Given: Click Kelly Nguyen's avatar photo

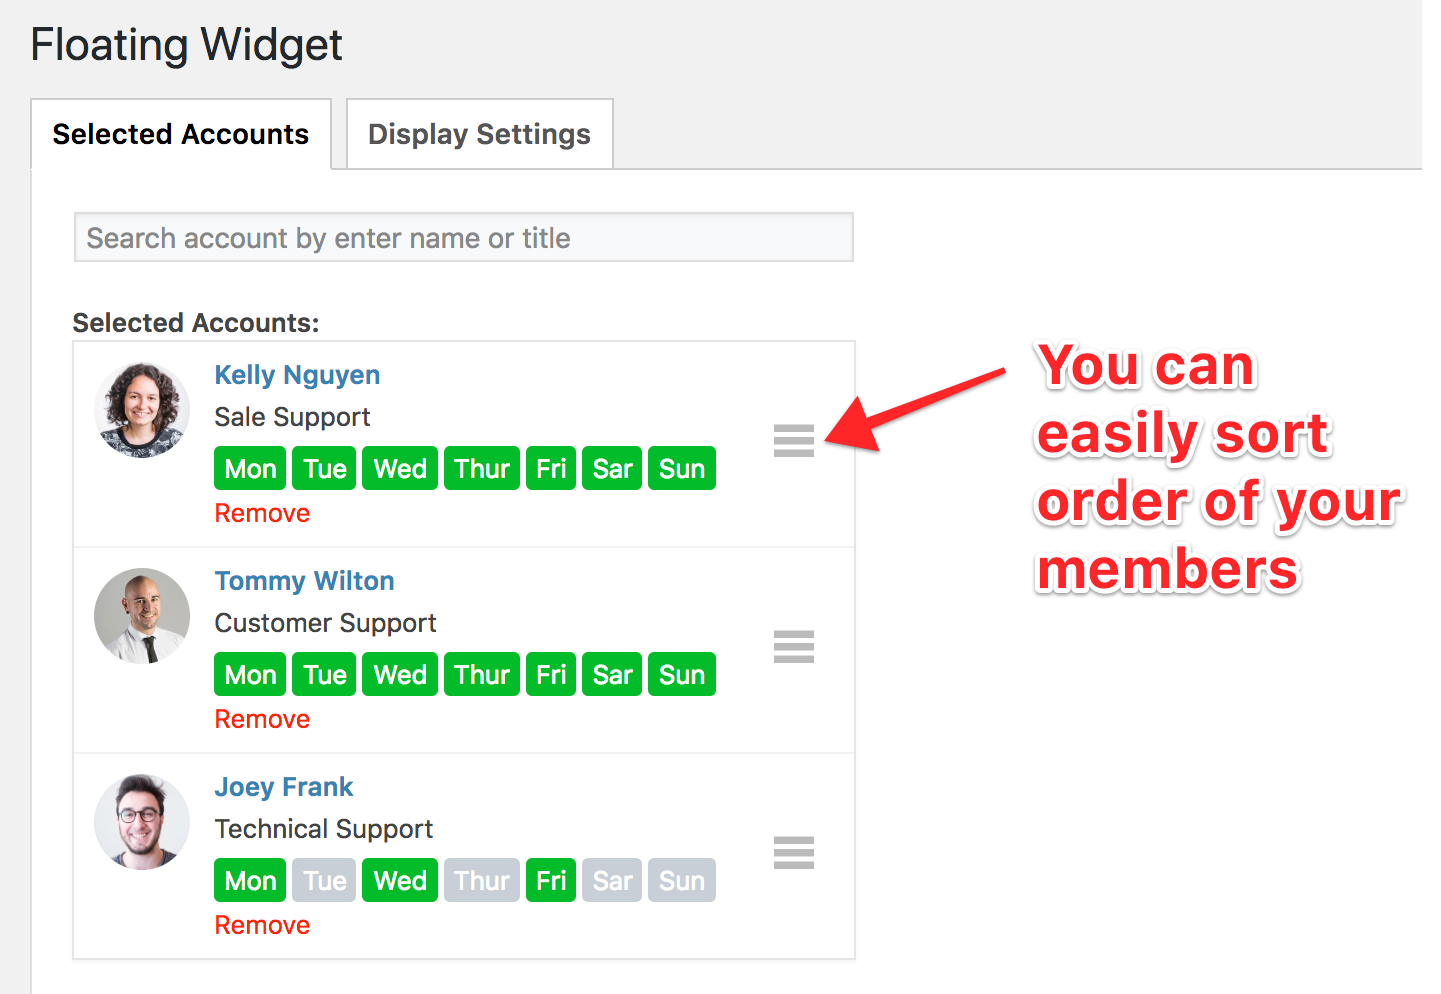Looking at the screenshot, I should pyautogui.click(x=142, y=410).
